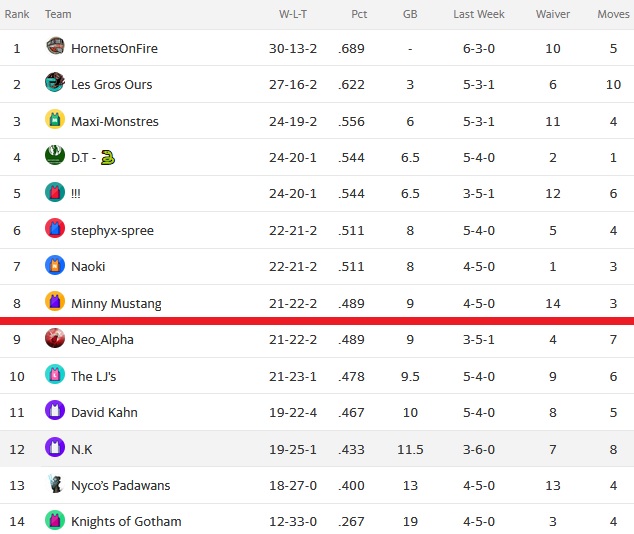
Task: Sort table by W-L-T column header
Action: [293, 14]
